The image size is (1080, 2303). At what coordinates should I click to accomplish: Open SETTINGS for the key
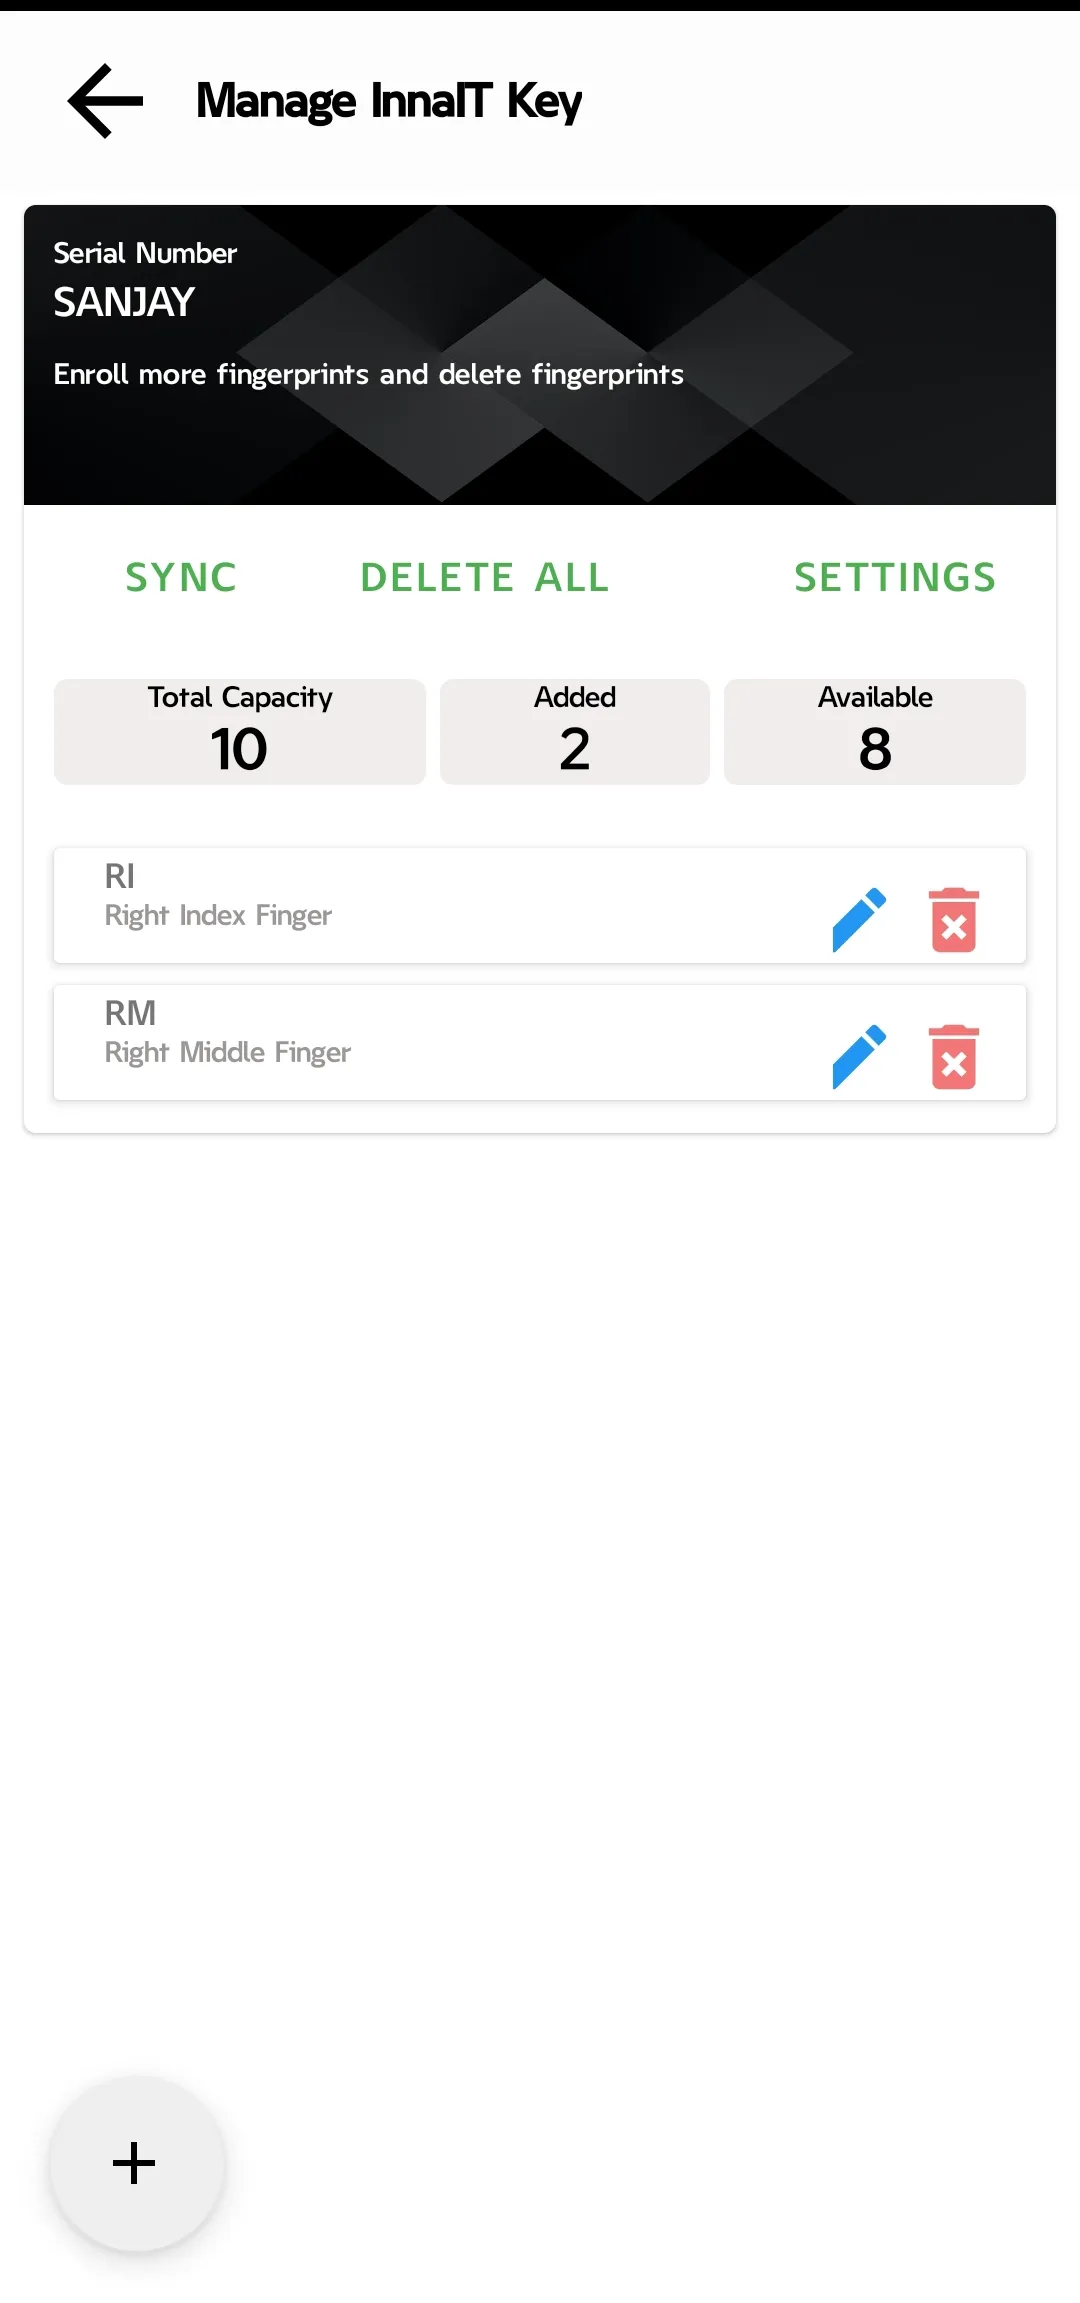[895, 577]
